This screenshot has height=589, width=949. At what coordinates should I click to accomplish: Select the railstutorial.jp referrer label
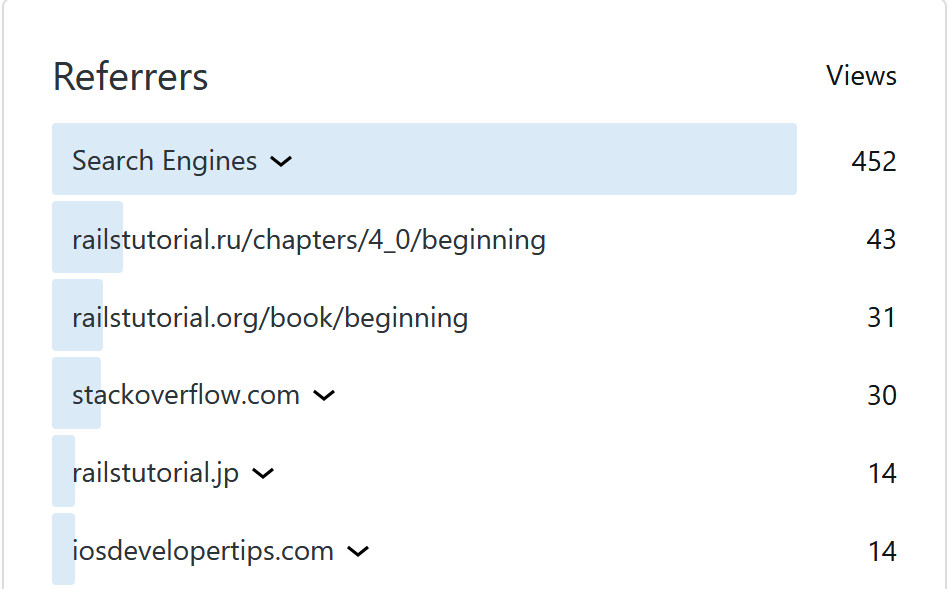click(x=155, y=472)
